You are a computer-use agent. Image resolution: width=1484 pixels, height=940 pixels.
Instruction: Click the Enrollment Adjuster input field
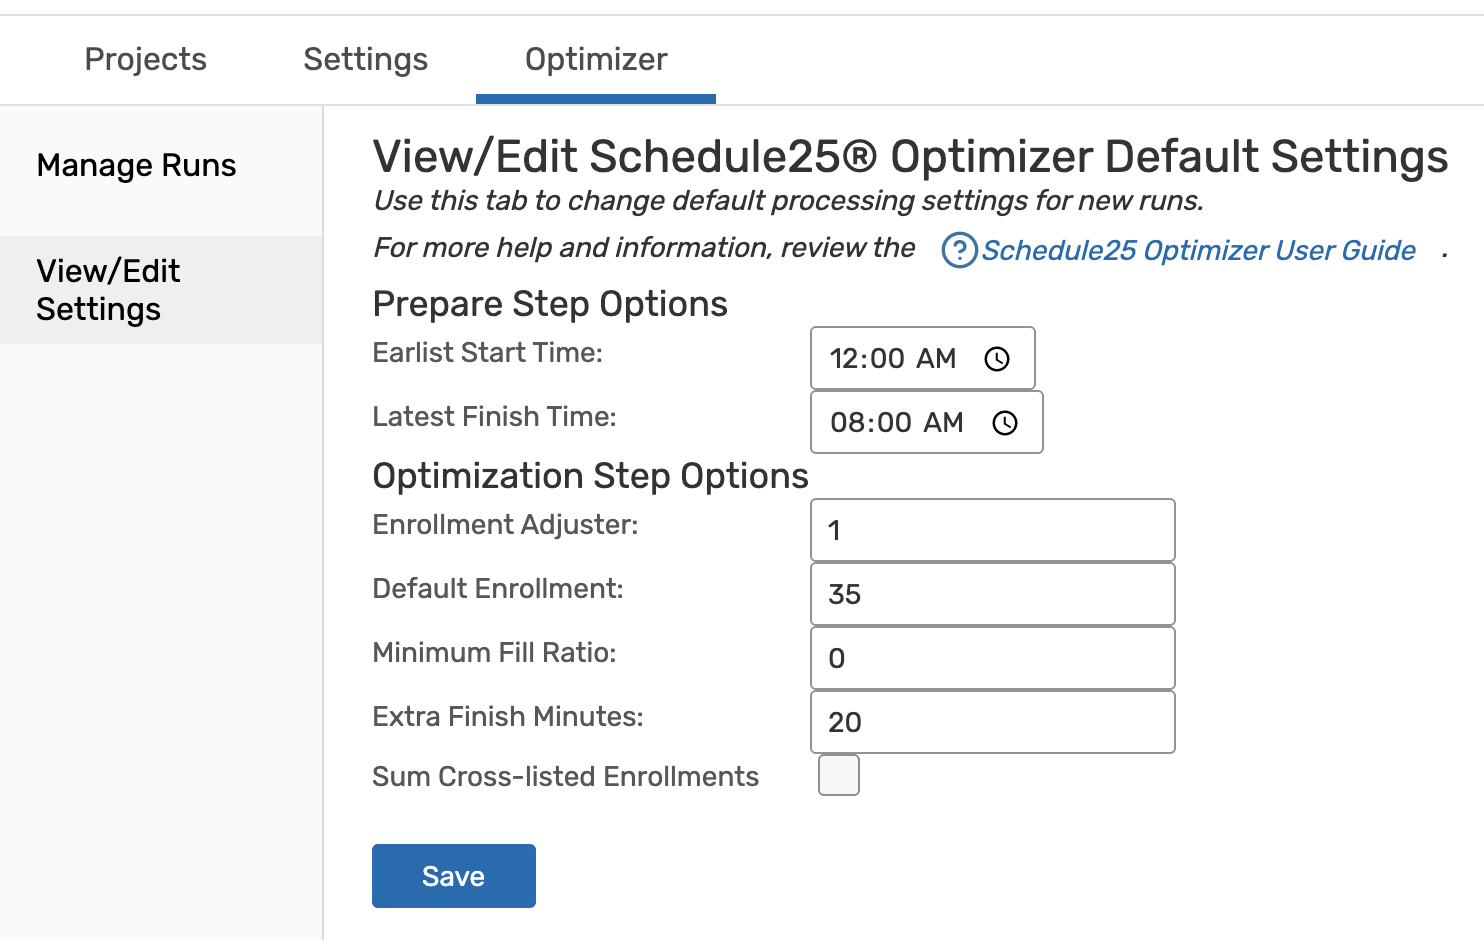coord(992,530)
